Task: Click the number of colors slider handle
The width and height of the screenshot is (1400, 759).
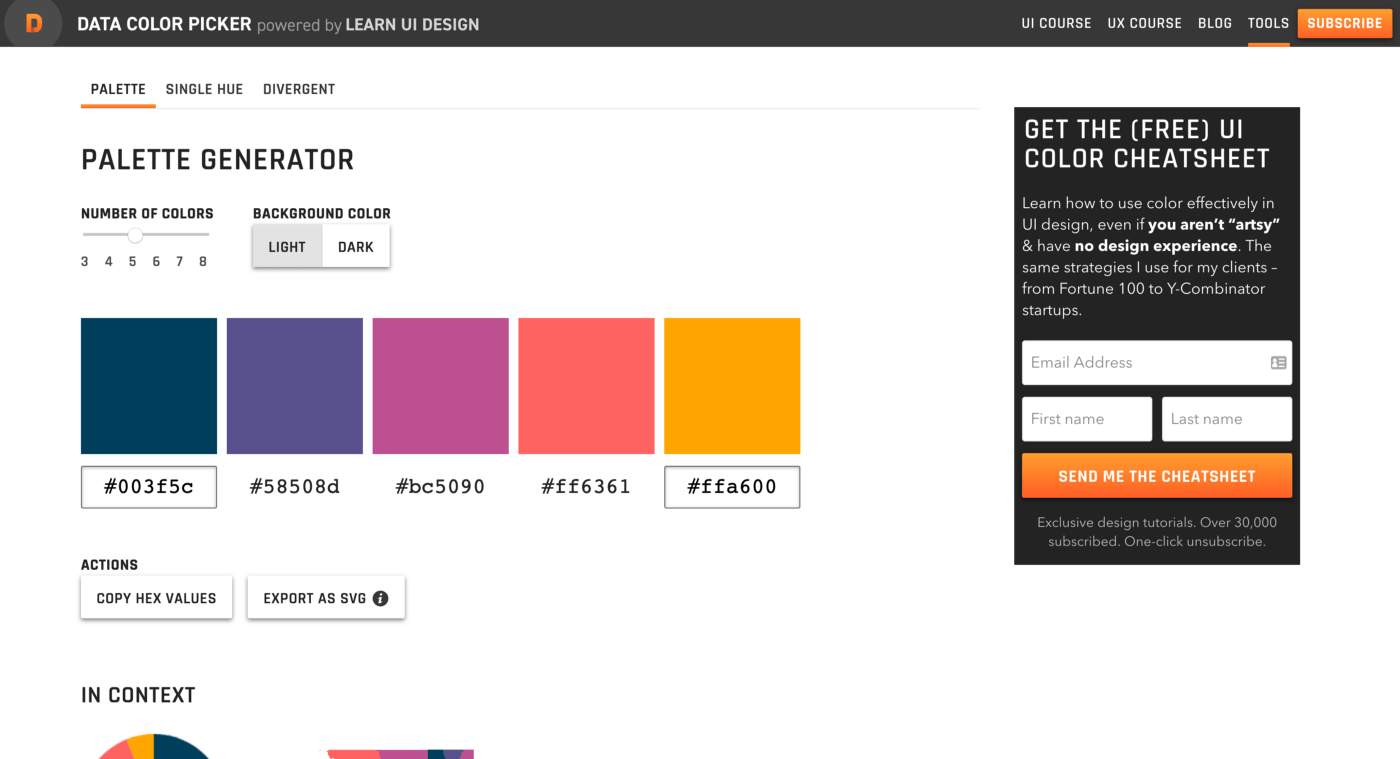Action: tap(135, 235)
